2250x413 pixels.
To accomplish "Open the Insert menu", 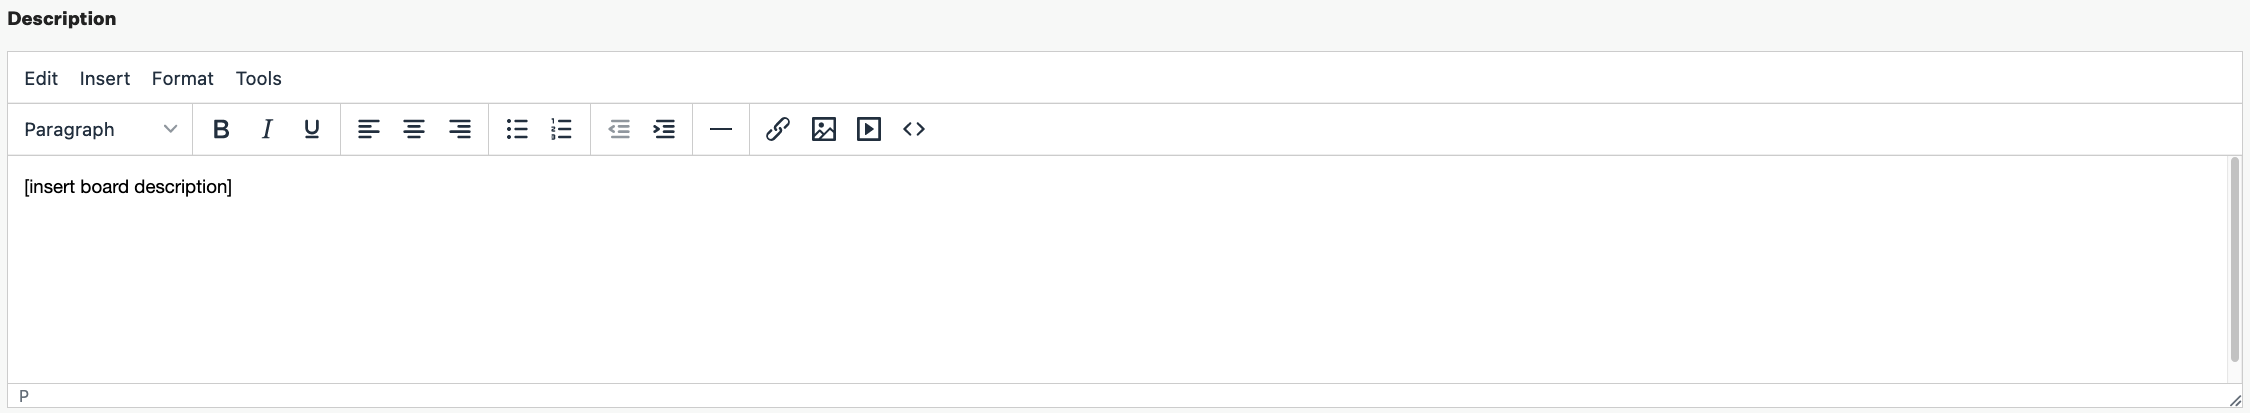I will (105, 78).
